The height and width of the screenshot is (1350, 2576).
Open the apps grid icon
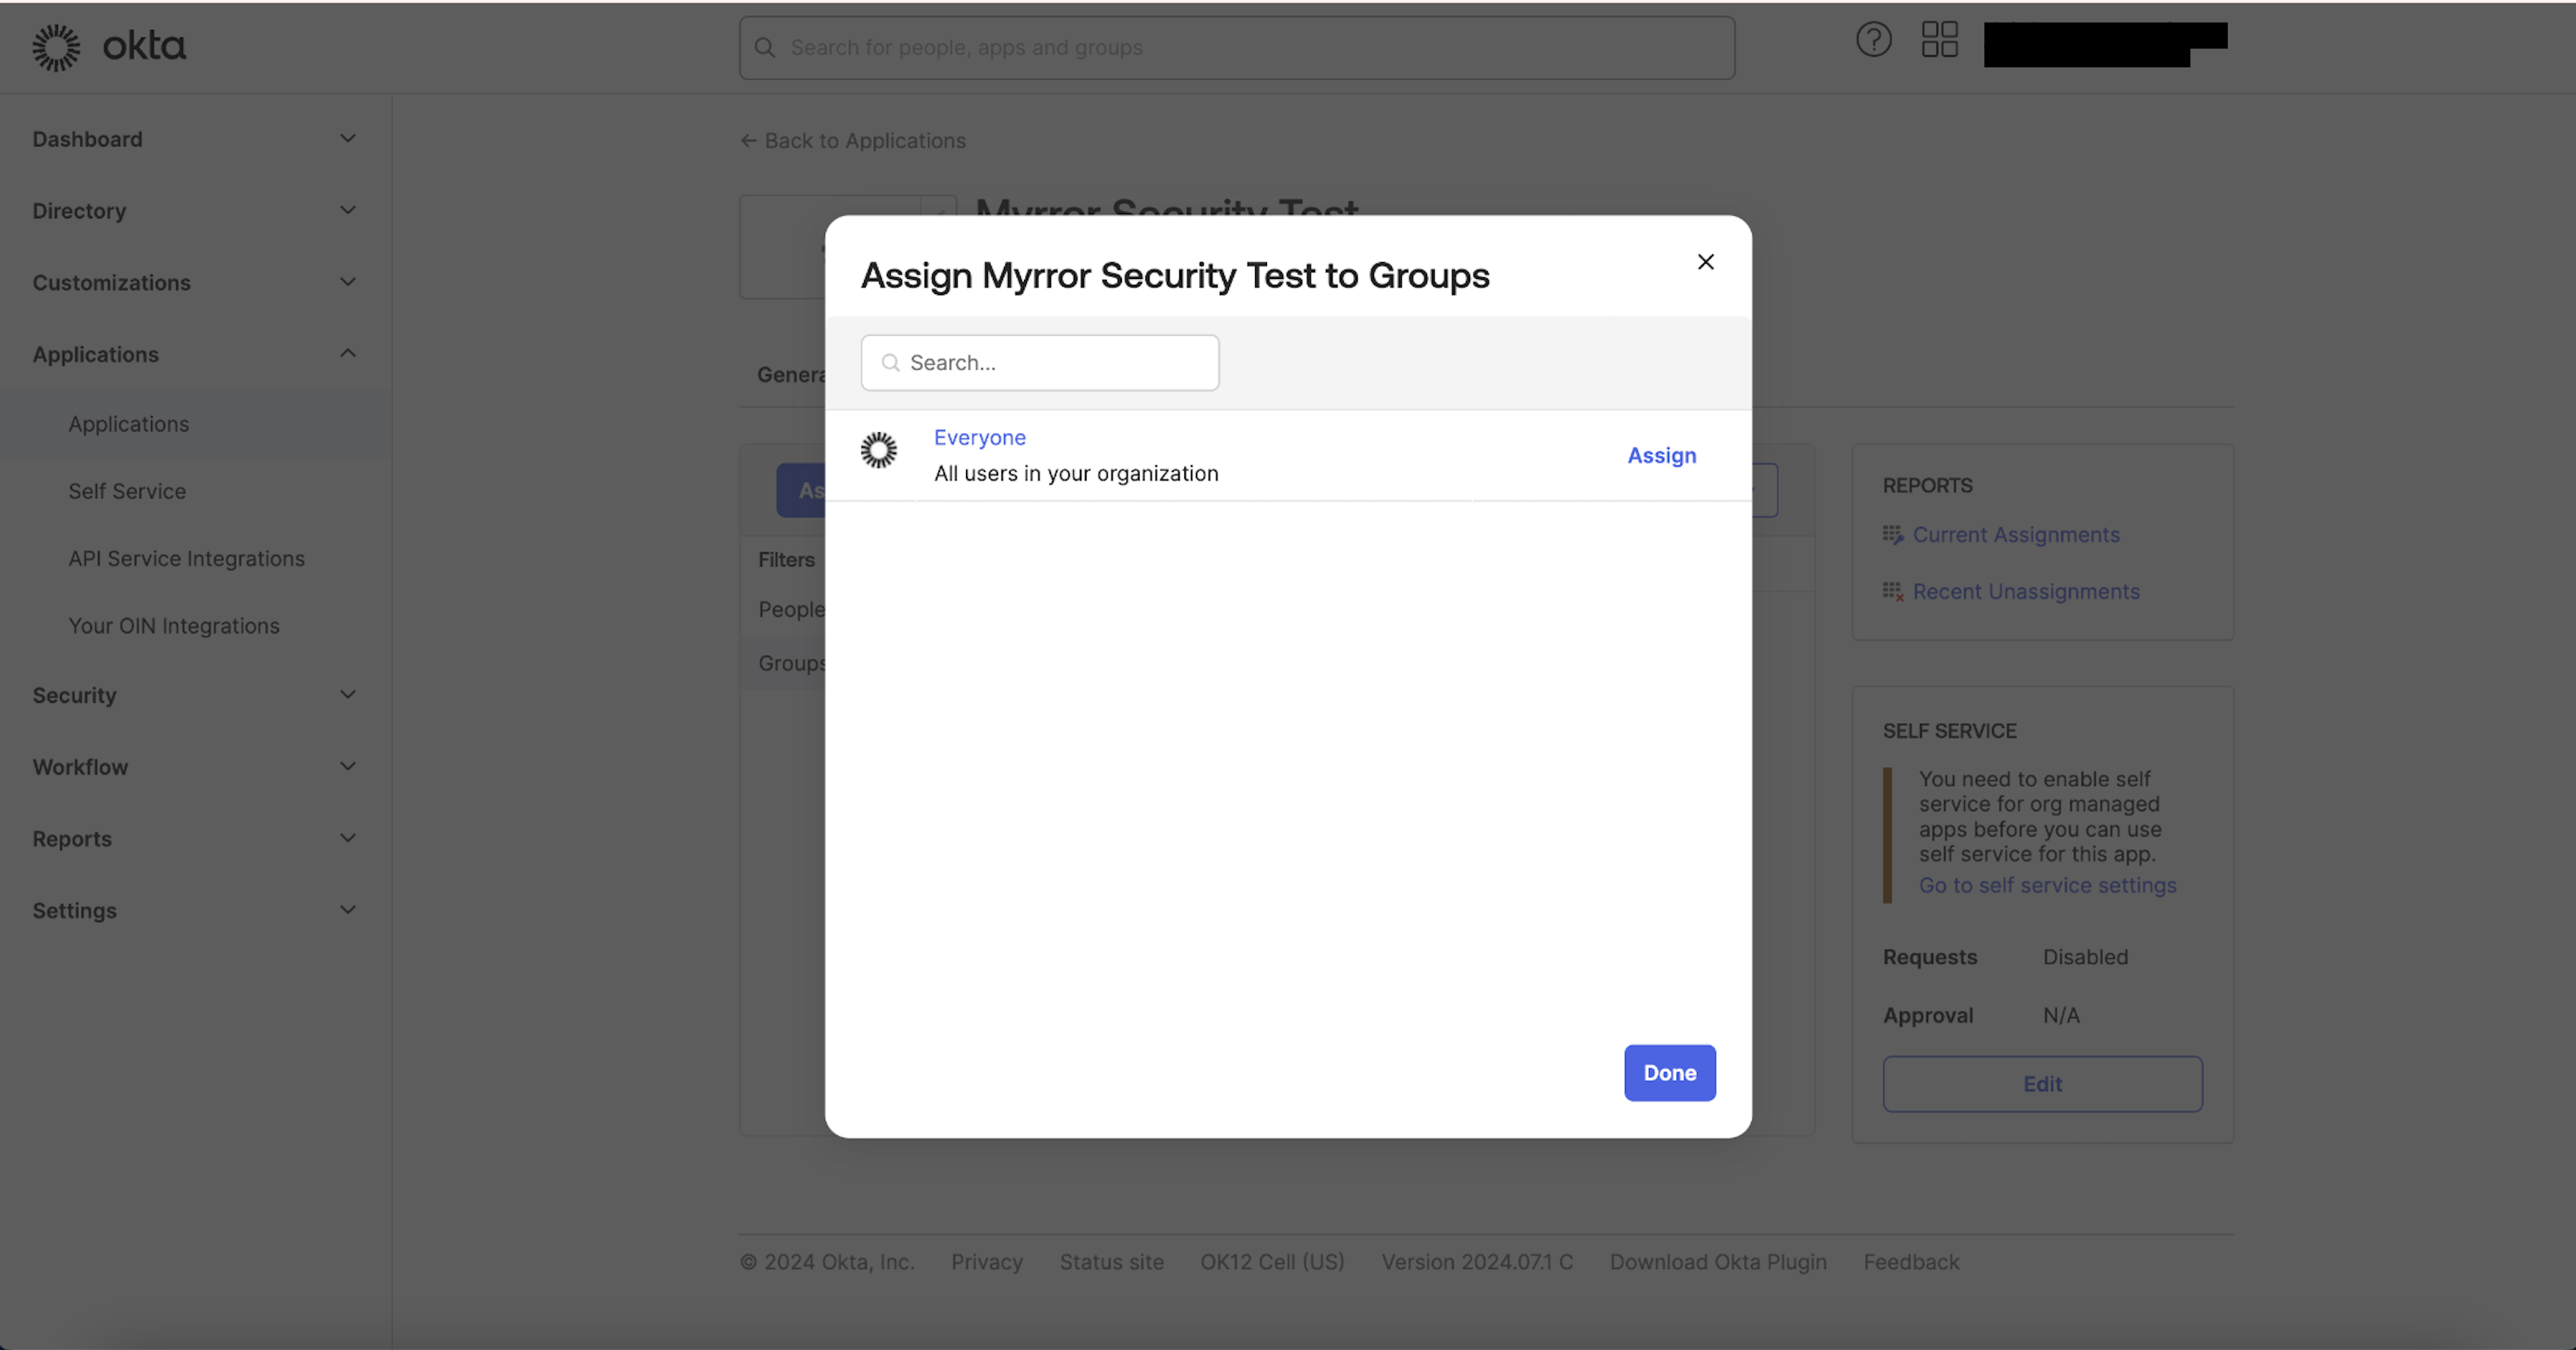pos(1939,40)
